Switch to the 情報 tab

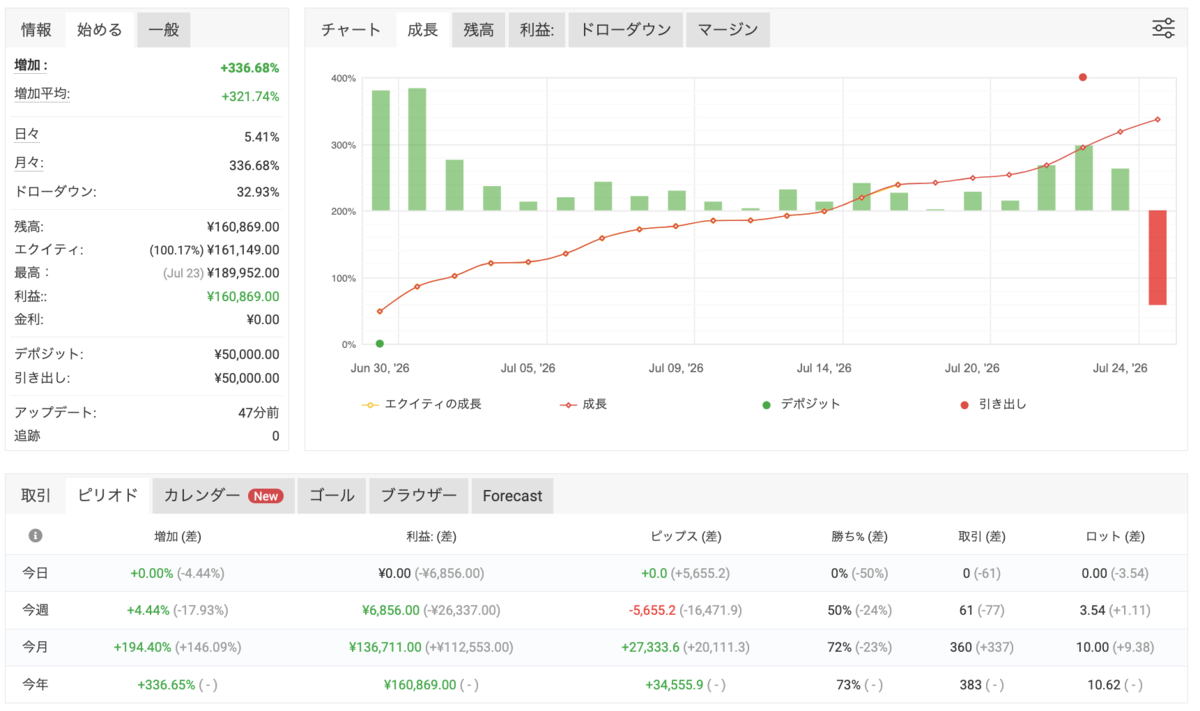click(37, 30)
